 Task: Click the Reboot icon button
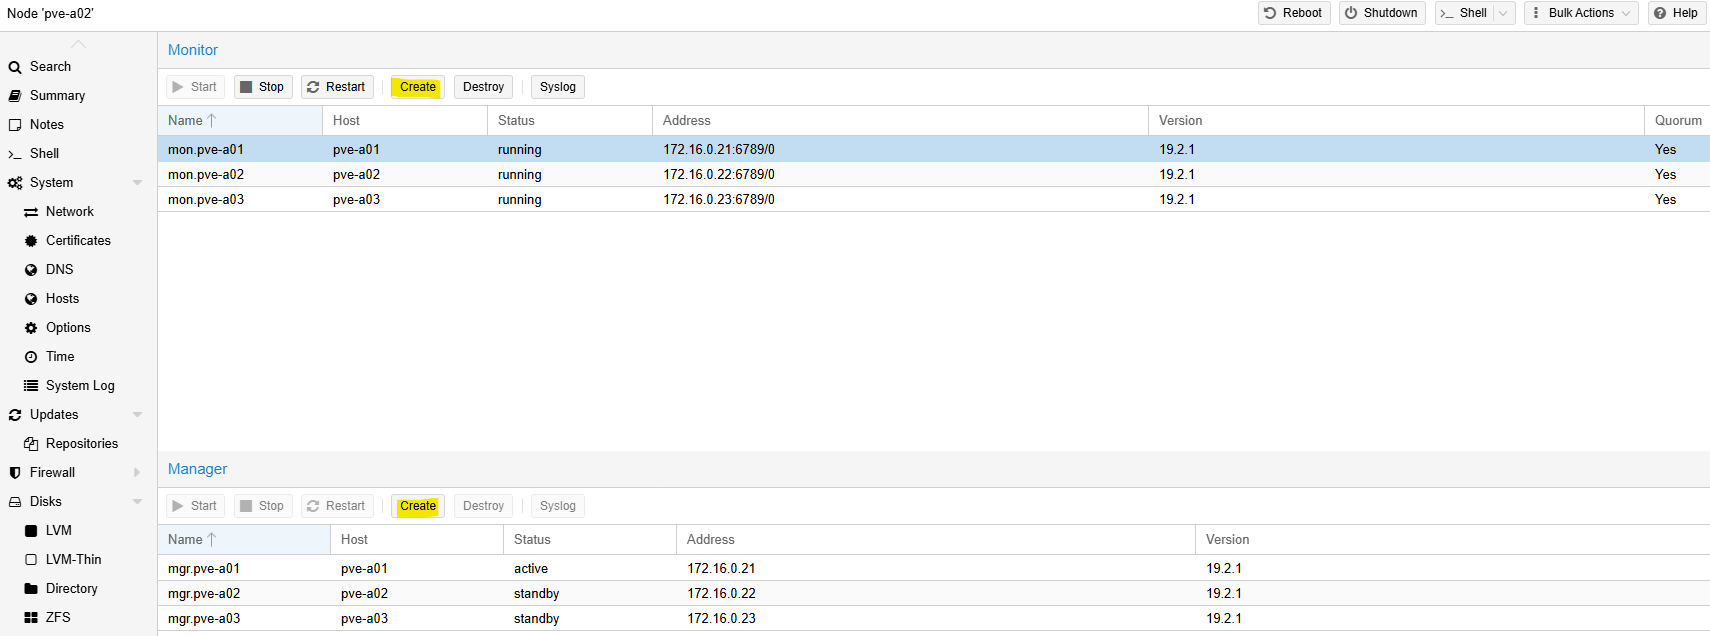1270,13
